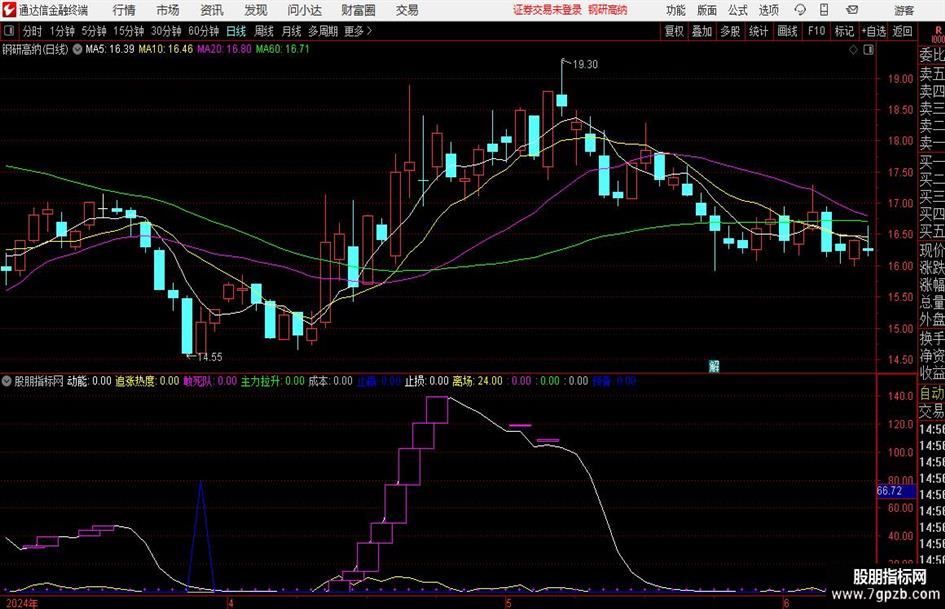Switch to 月线 monthly period
The height and width of the screenshot is (609, 945).
(x=291, y=31)
